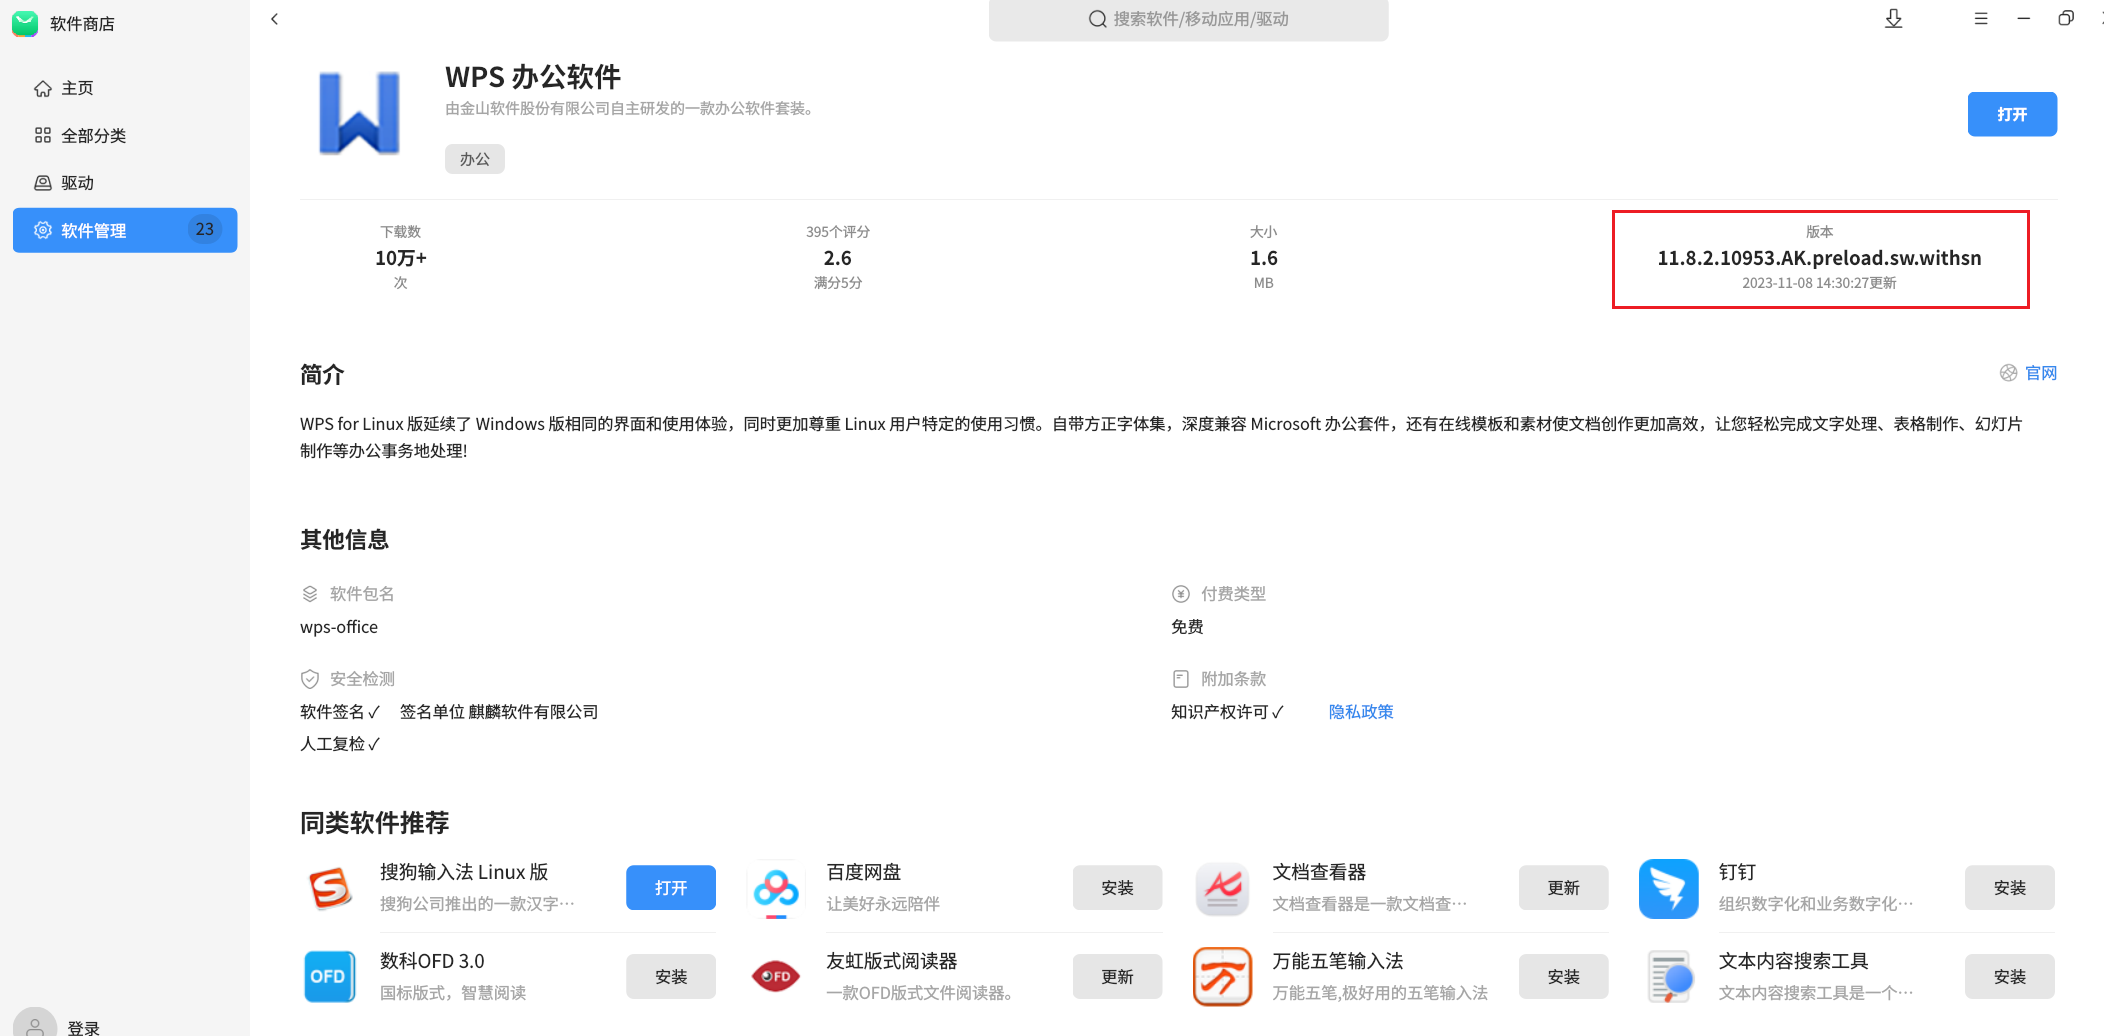Click the package name wps-office

(339, 627)
